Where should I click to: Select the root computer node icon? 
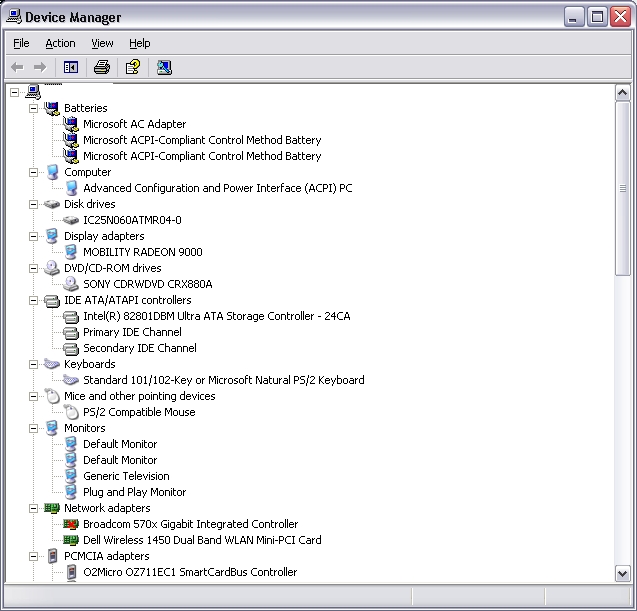(33, 92)
